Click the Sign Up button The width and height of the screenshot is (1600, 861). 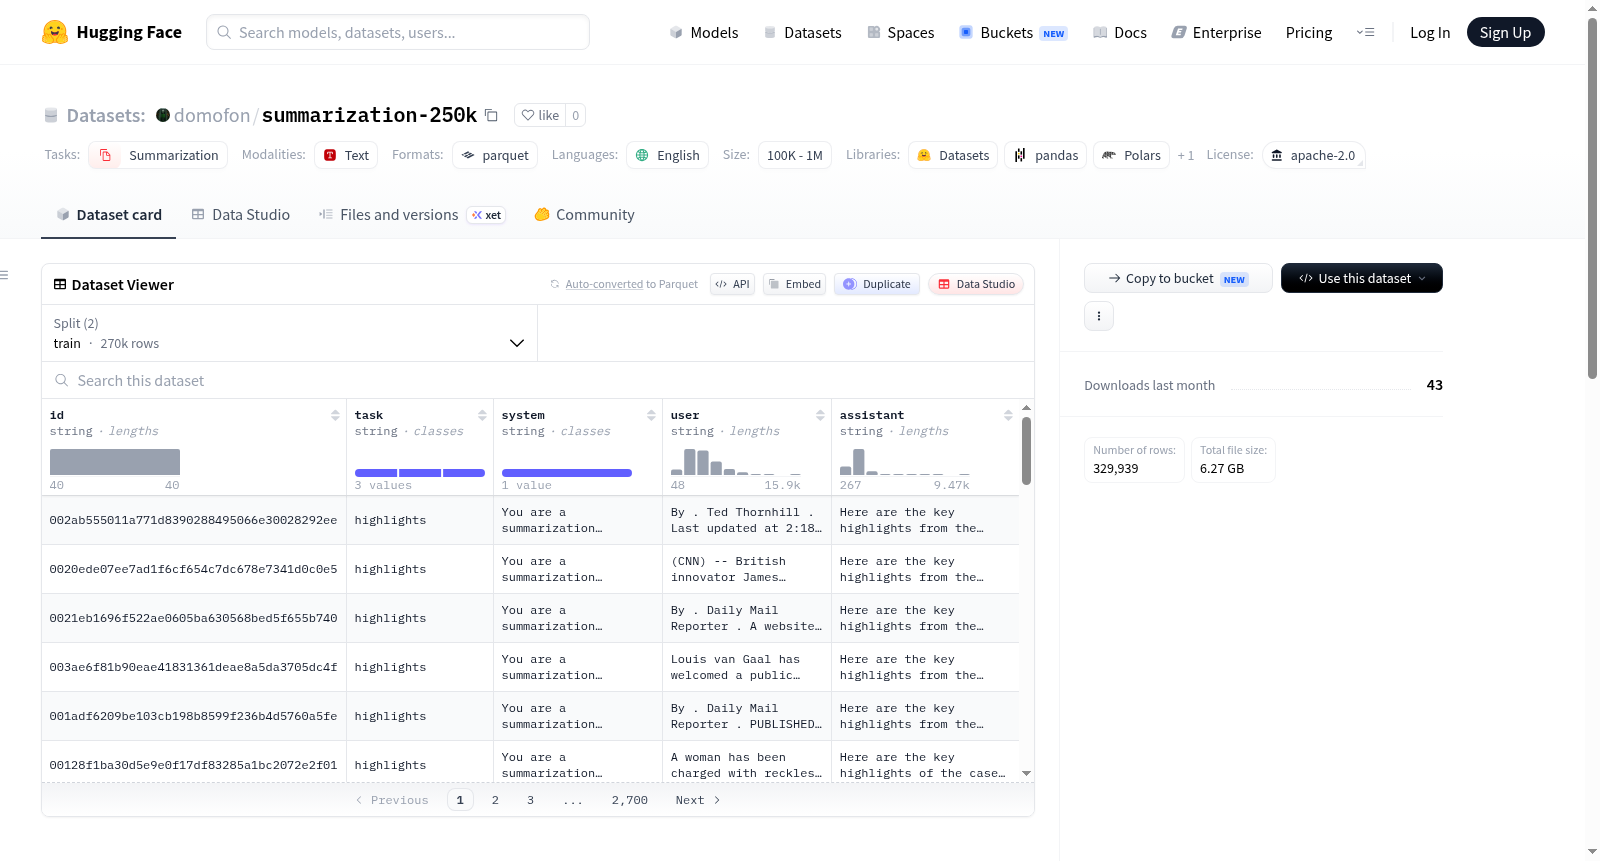point(1506,32)
